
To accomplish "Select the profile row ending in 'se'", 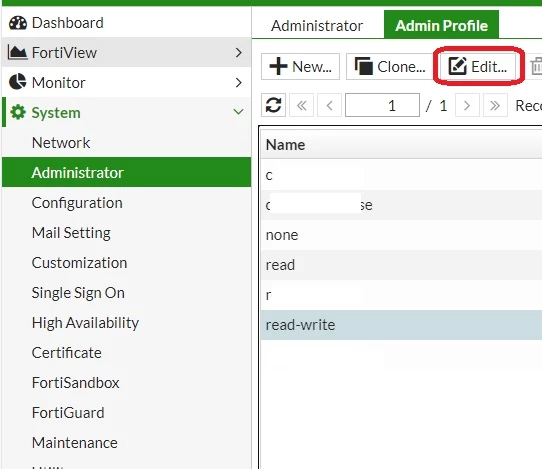I will 401,205.
